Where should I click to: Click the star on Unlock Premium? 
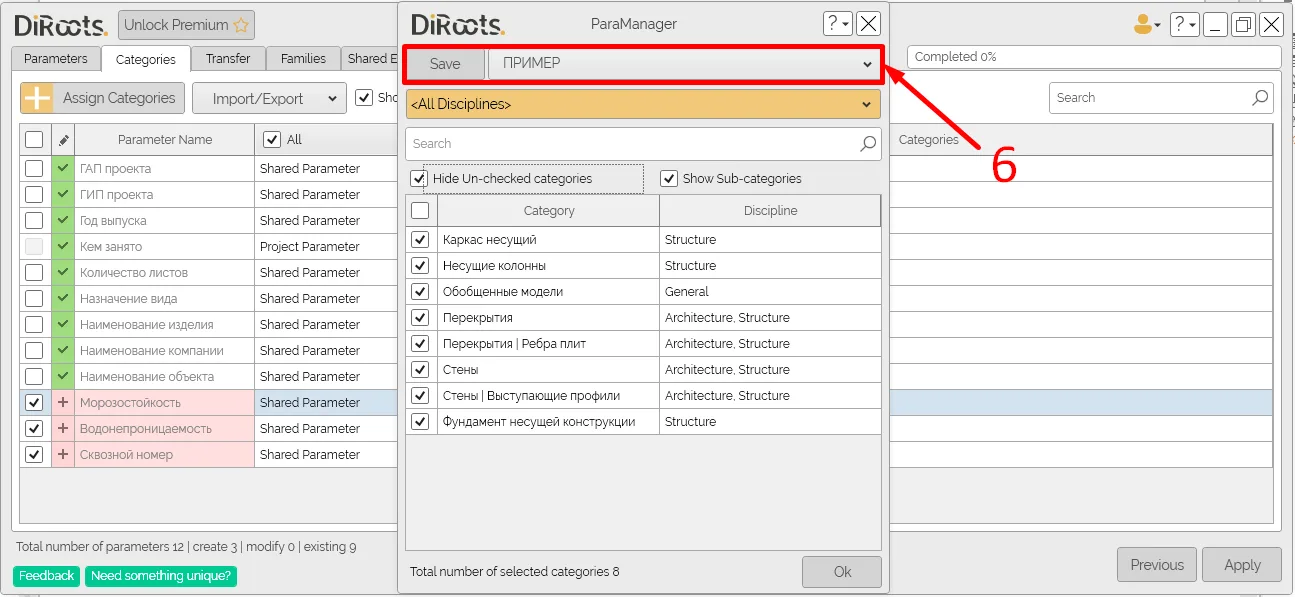(x=240, y=25)
